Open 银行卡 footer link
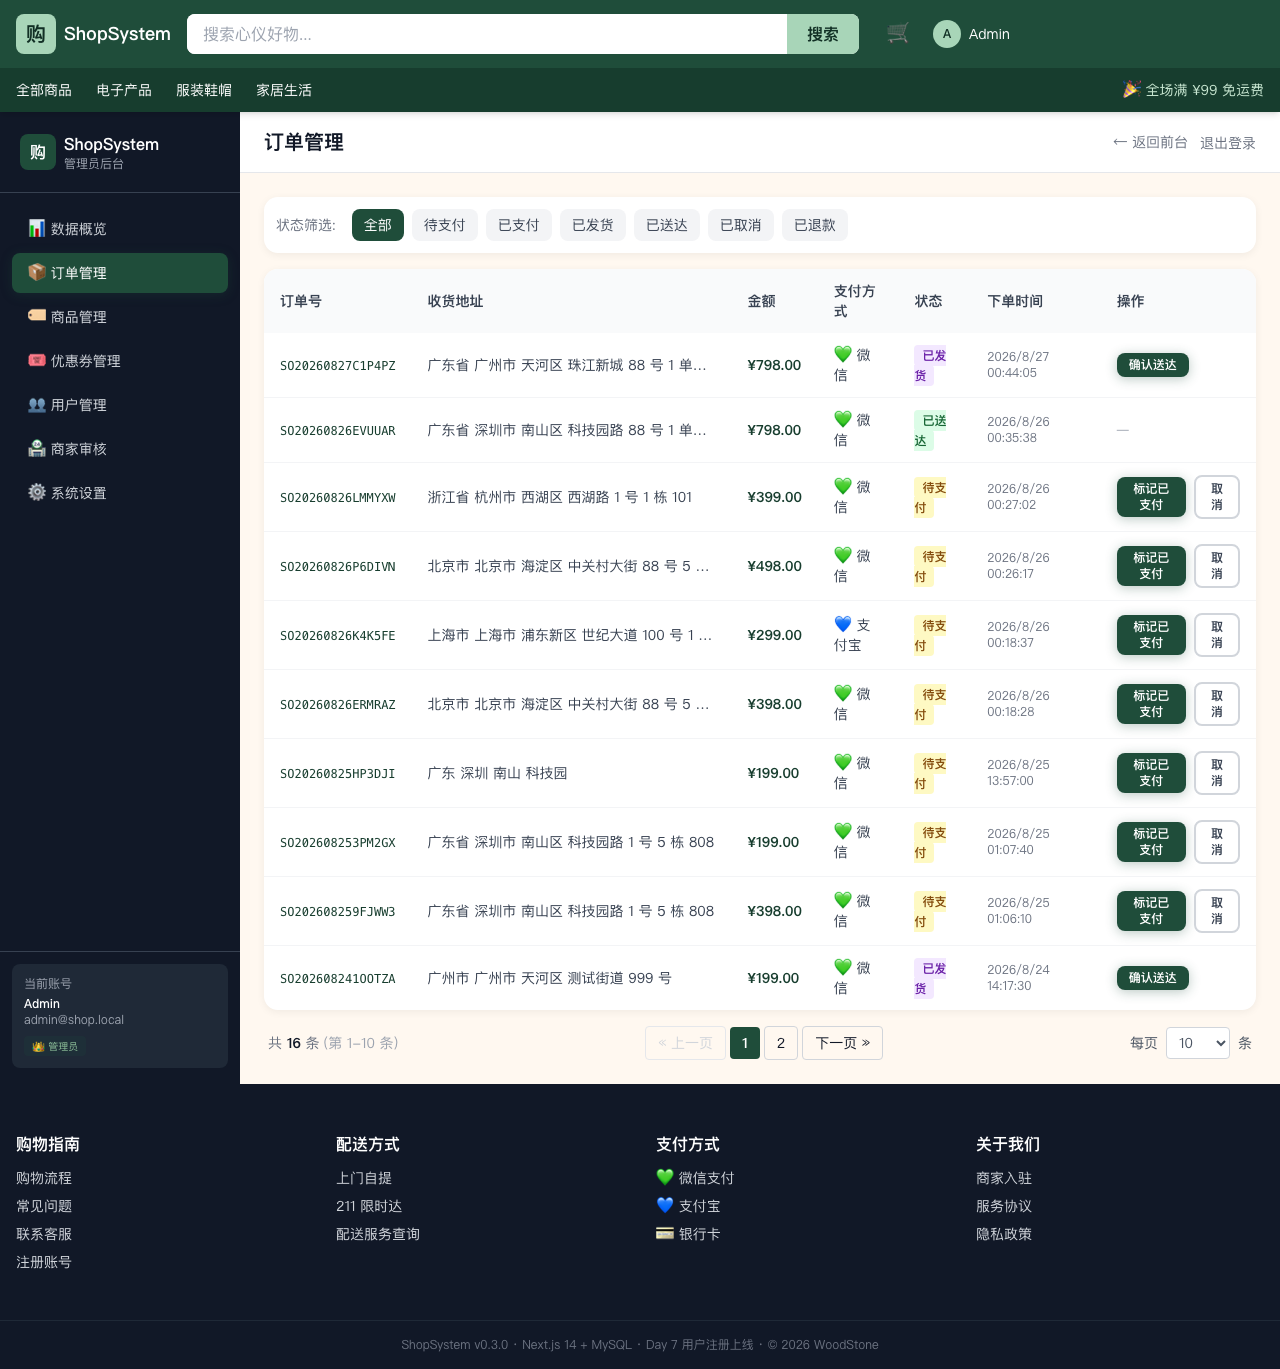Image resolution: width=1280 pixels, height=1369 pixels. tap(688, 1234)
